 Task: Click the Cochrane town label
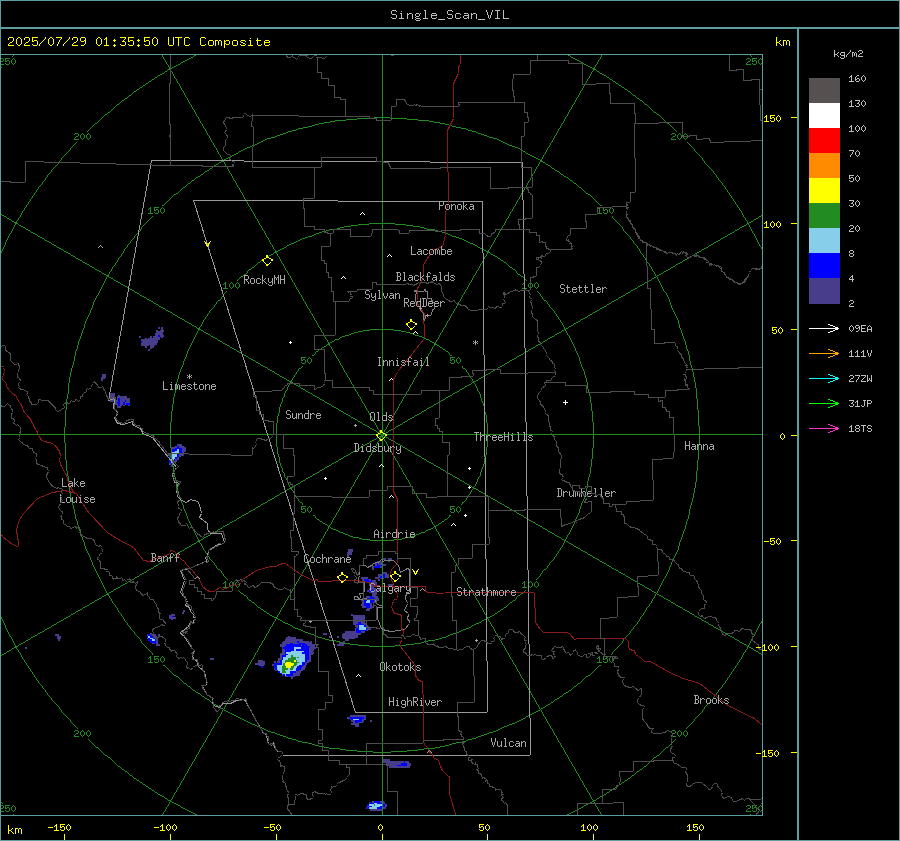(x=327, y=559)
